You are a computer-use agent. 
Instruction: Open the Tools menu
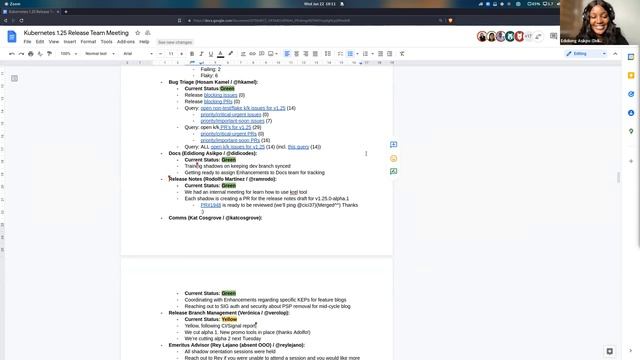107,42
